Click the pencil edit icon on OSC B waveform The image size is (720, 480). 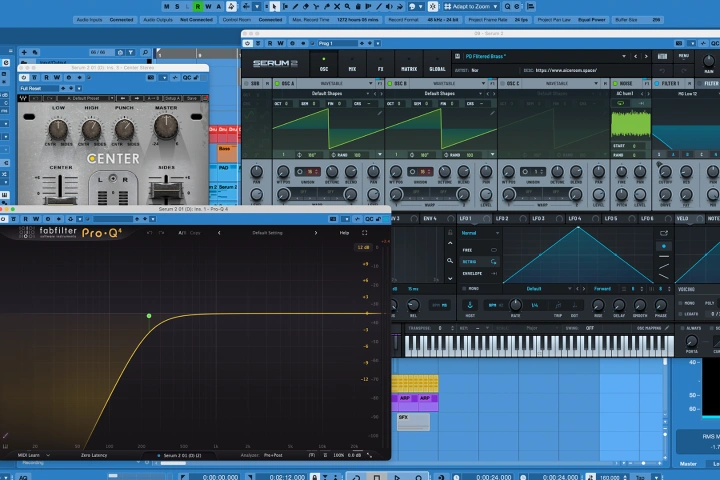tap(492, 113)
